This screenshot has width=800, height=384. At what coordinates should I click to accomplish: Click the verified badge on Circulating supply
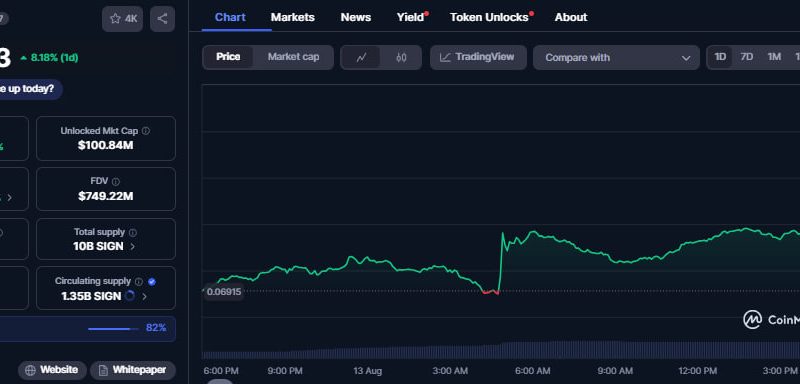tap(152, 281)
